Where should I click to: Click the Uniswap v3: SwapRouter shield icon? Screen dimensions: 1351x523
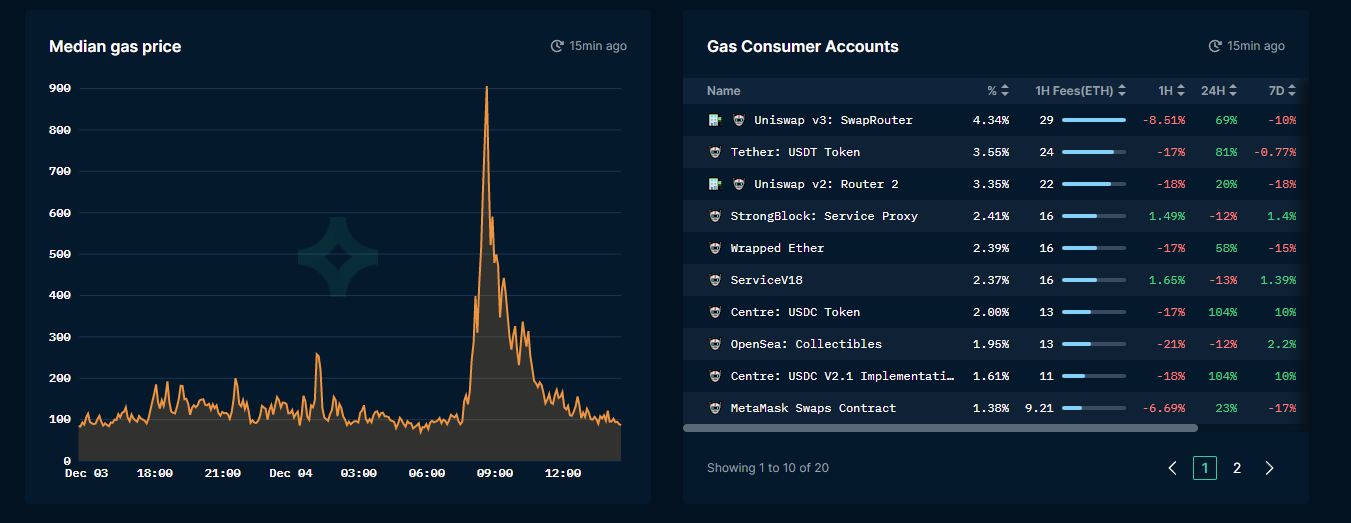(739, 120)
